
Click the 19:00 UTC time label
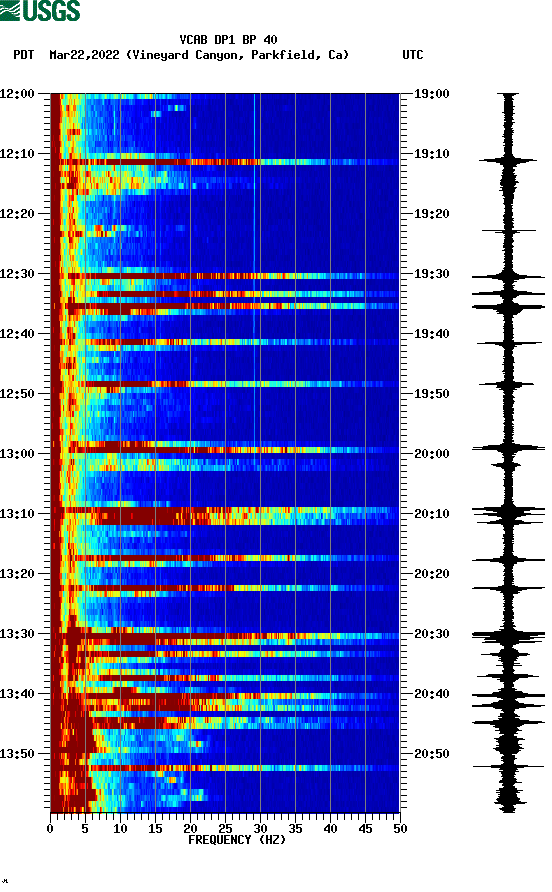point(431,94)
